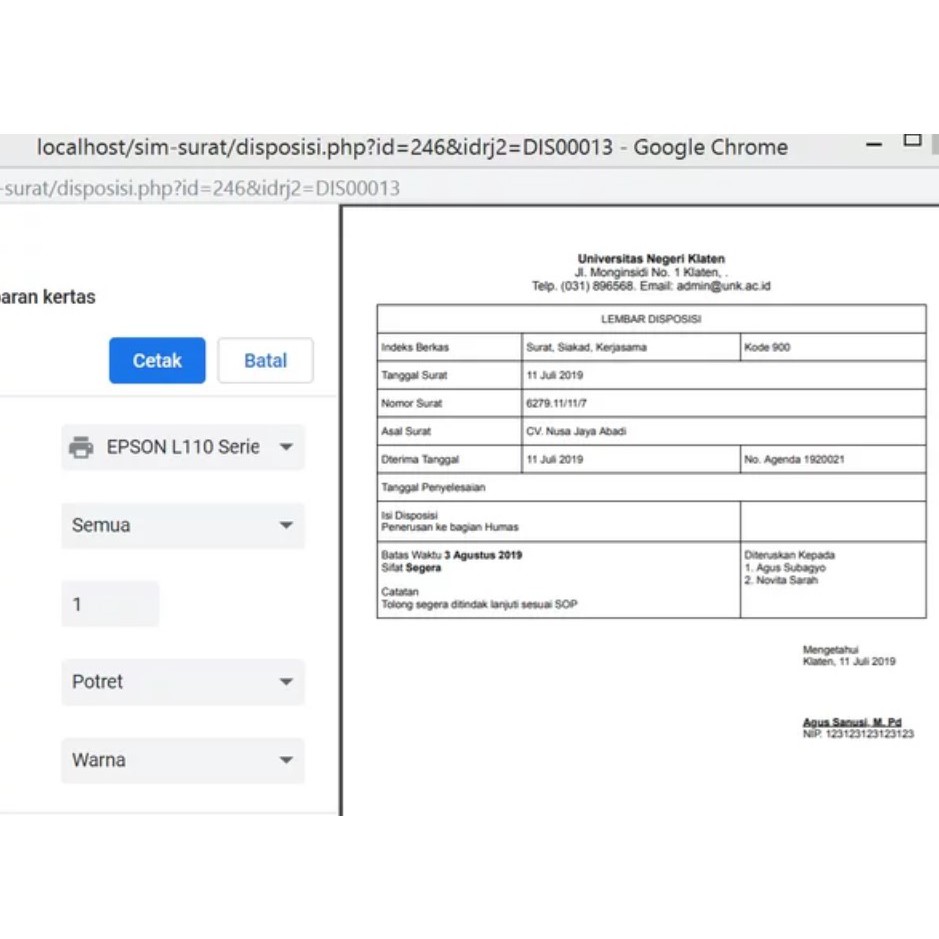The image size is (939, 939).
Task: Click the Universitas Negeri Klaten title
Action: (x=651, y=259)
